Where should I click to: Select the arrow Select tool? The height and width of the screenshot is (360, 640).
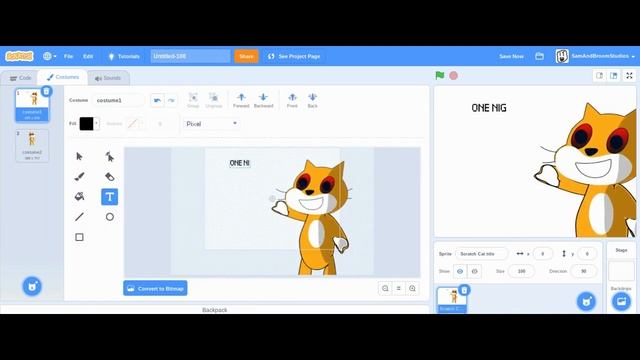(x=79, y=156)
